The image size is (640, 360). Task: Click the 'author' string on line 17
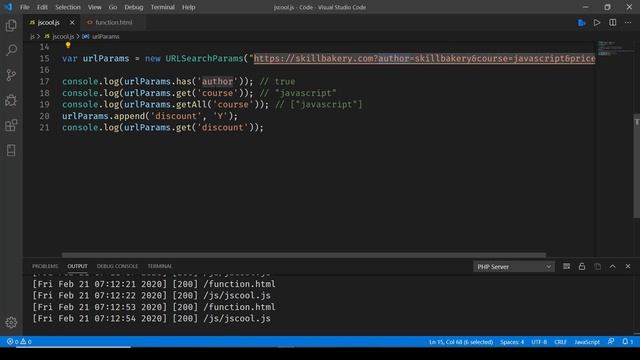click(217, 81)
